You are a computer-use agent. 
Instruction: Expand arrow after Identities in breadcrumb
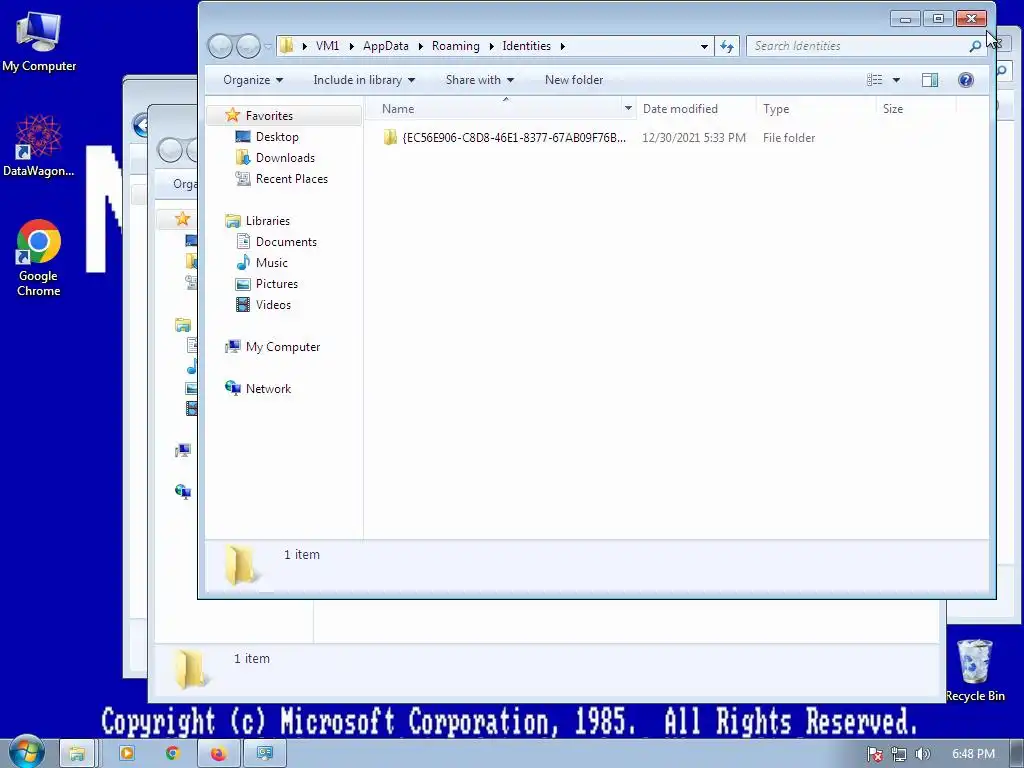point(562,46)
